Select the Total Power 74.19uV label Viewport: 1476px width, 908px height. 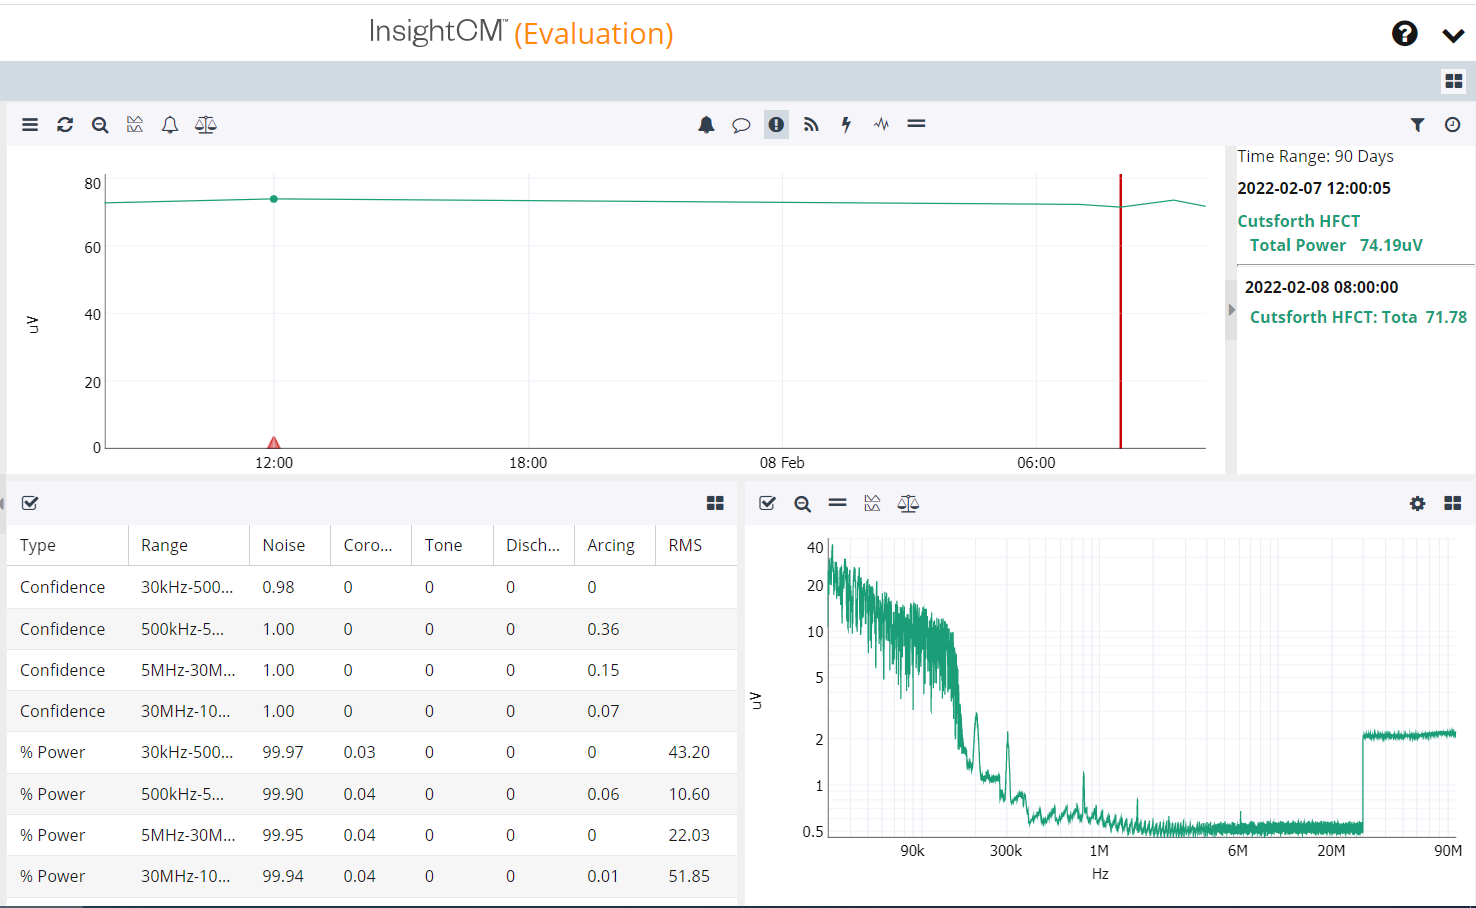coord(1335,245)
